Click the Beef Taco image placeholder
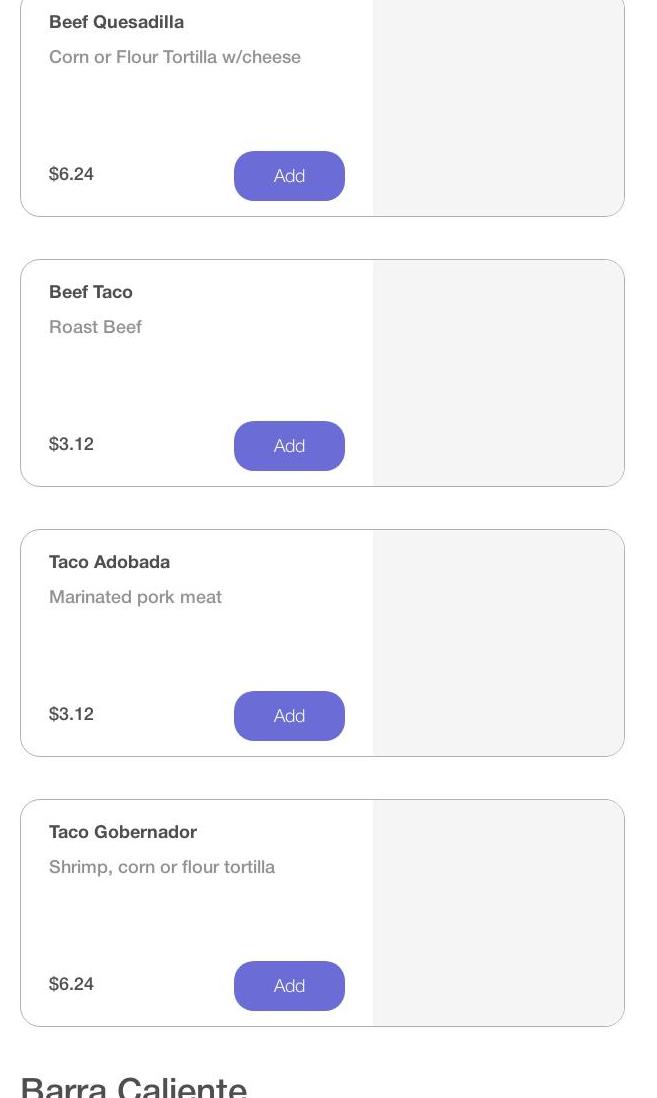This screenshot has width=657, height=1098. 498,373
